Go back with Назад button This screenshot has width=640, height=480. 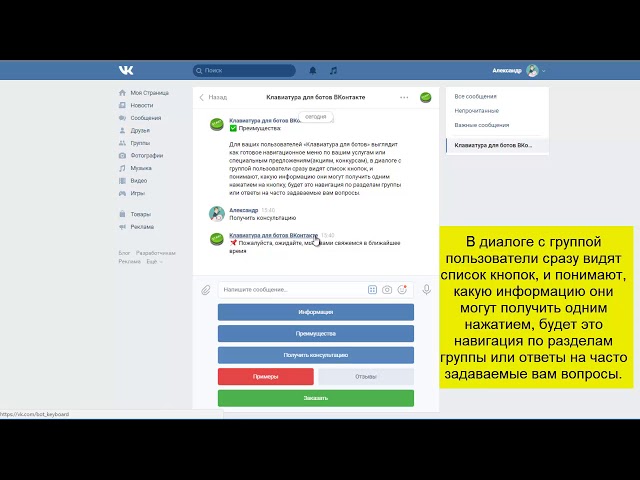(213, 98)
